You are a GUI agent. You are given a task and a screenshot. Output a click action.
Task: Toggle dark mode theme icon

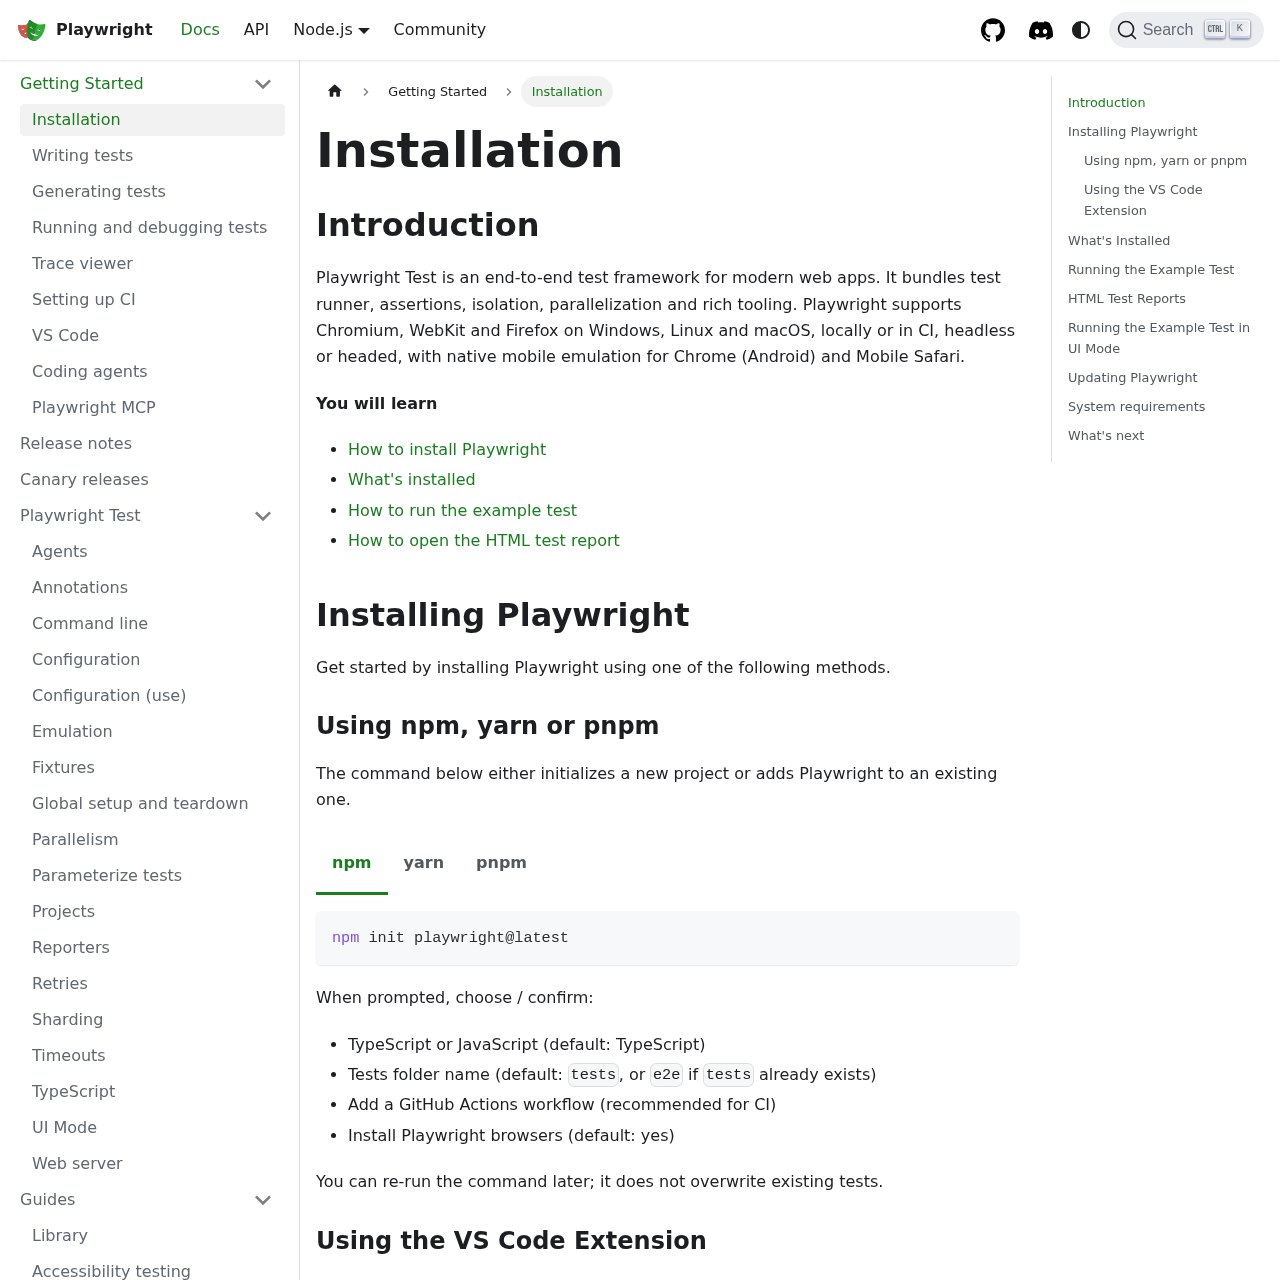1078,29
